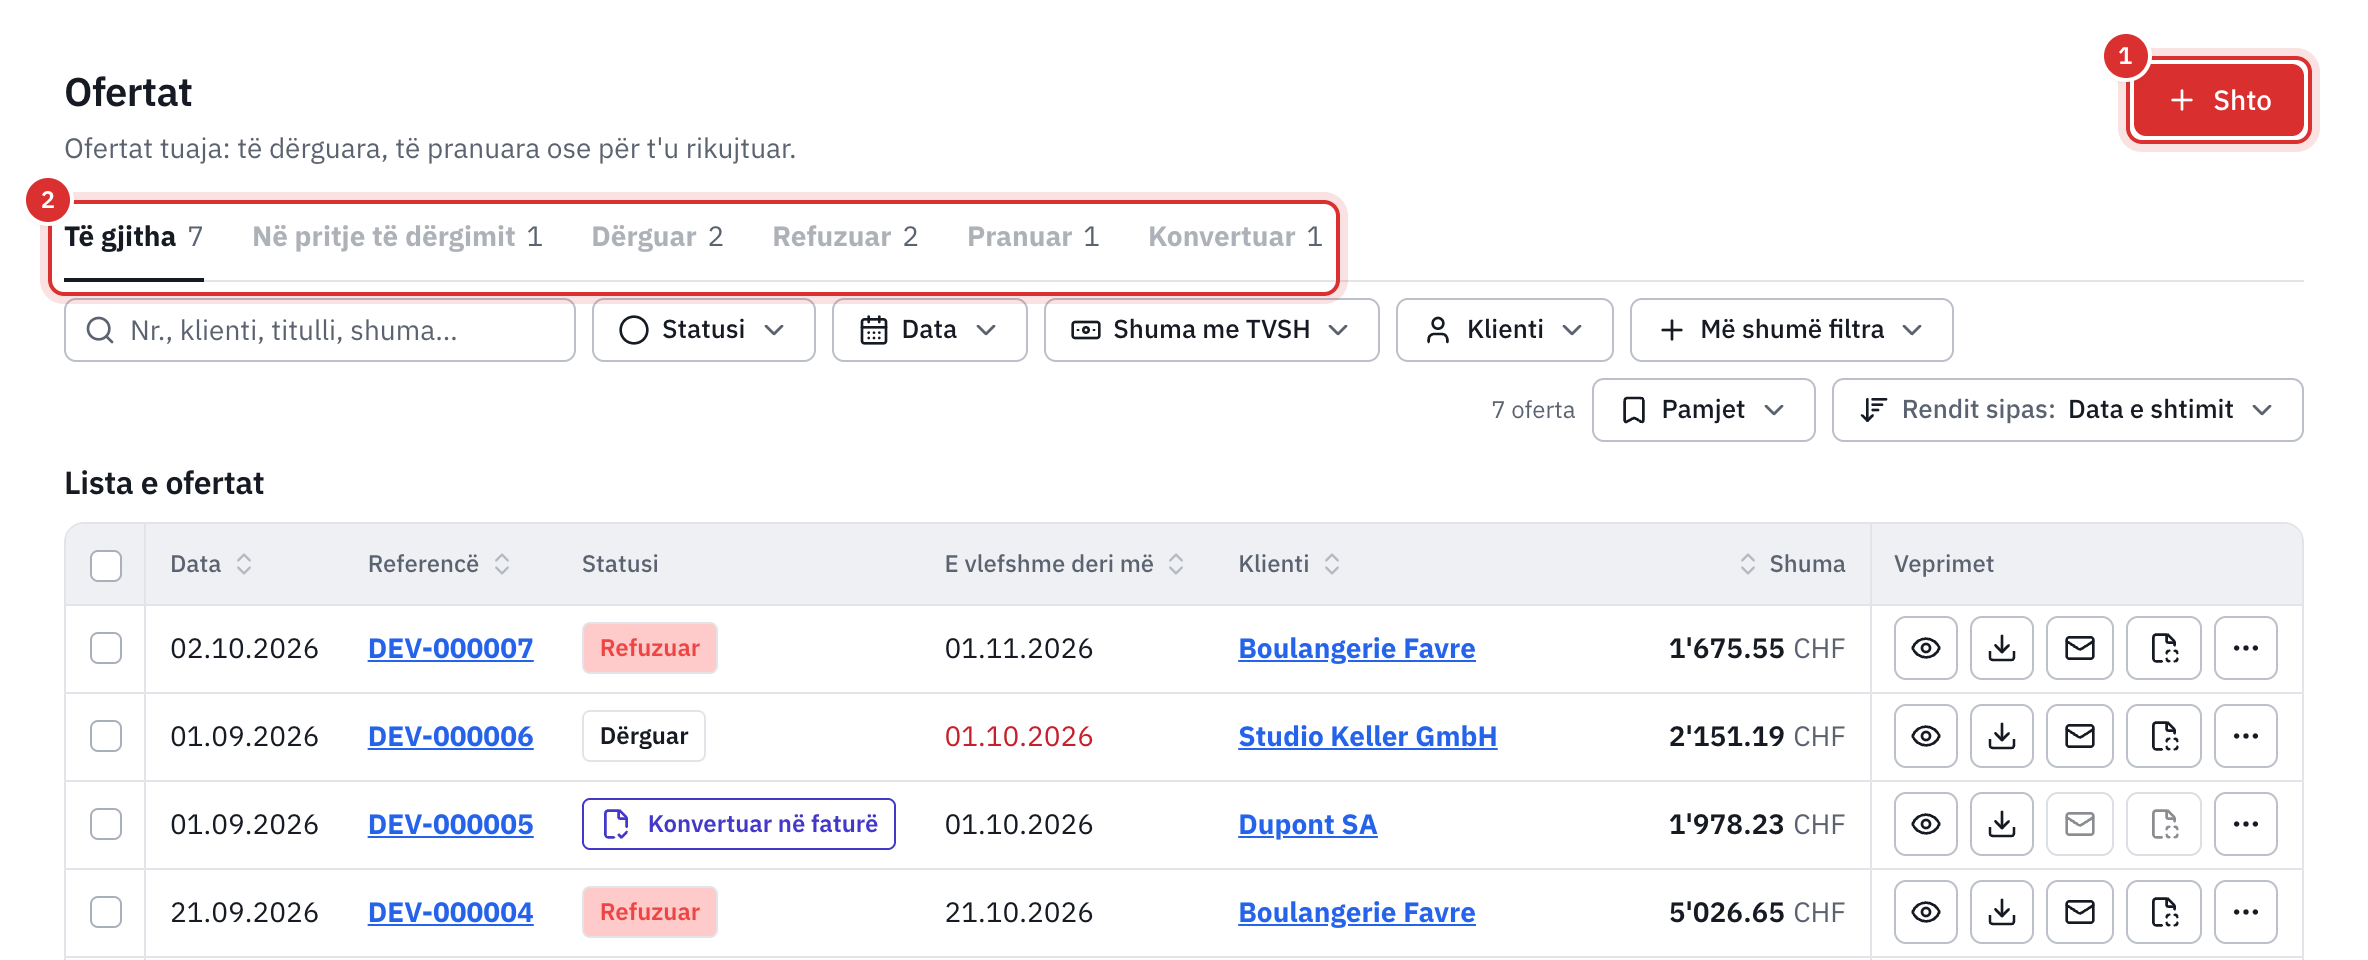Open Konvertuar në faturë badge
This screenshot has height=960, width=2368.
[x=738, y=824]
